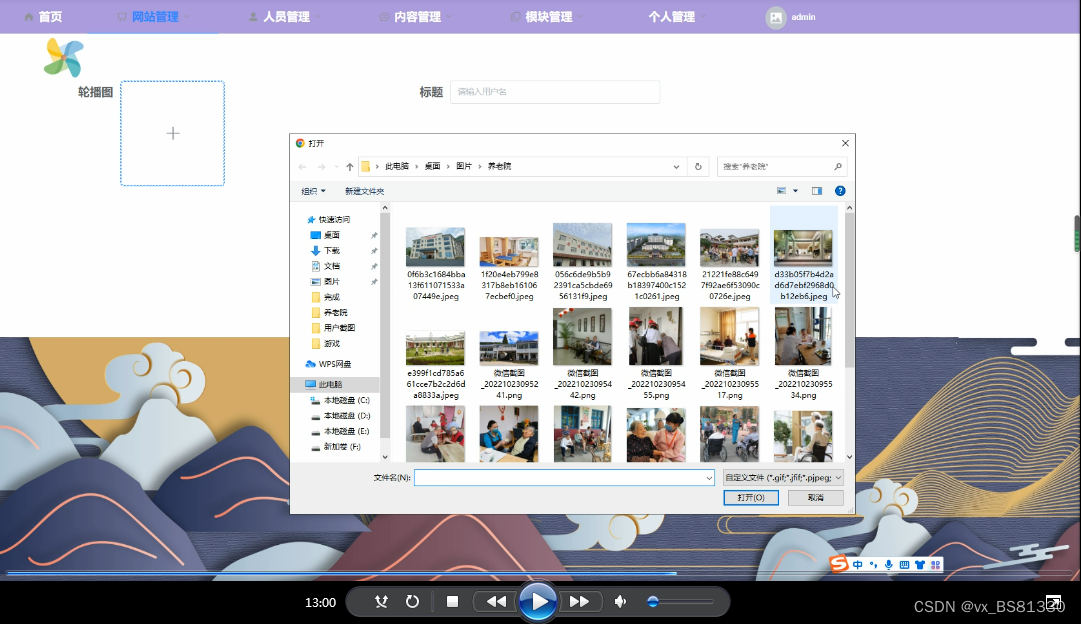The image size is (1081, 624).
Task: Open the 人员管理 menu
Action: [x=285, y=17]
